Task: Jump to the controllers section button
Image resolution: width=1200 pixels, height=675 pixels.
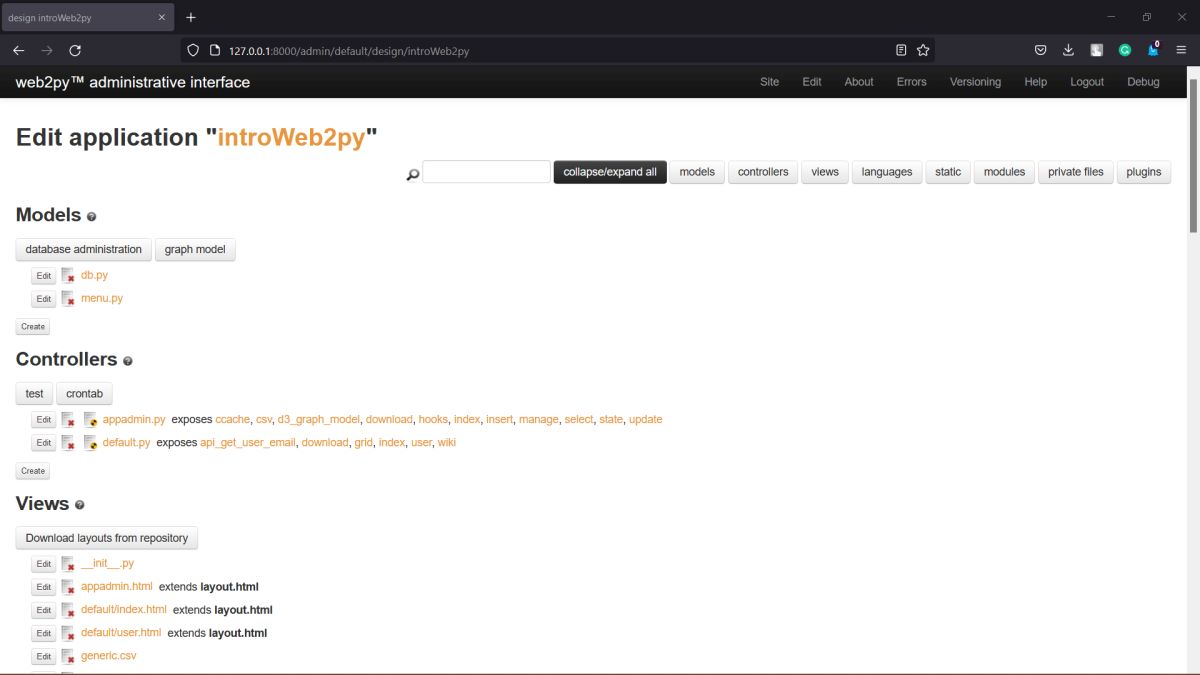Action: [x=763, y=172]
